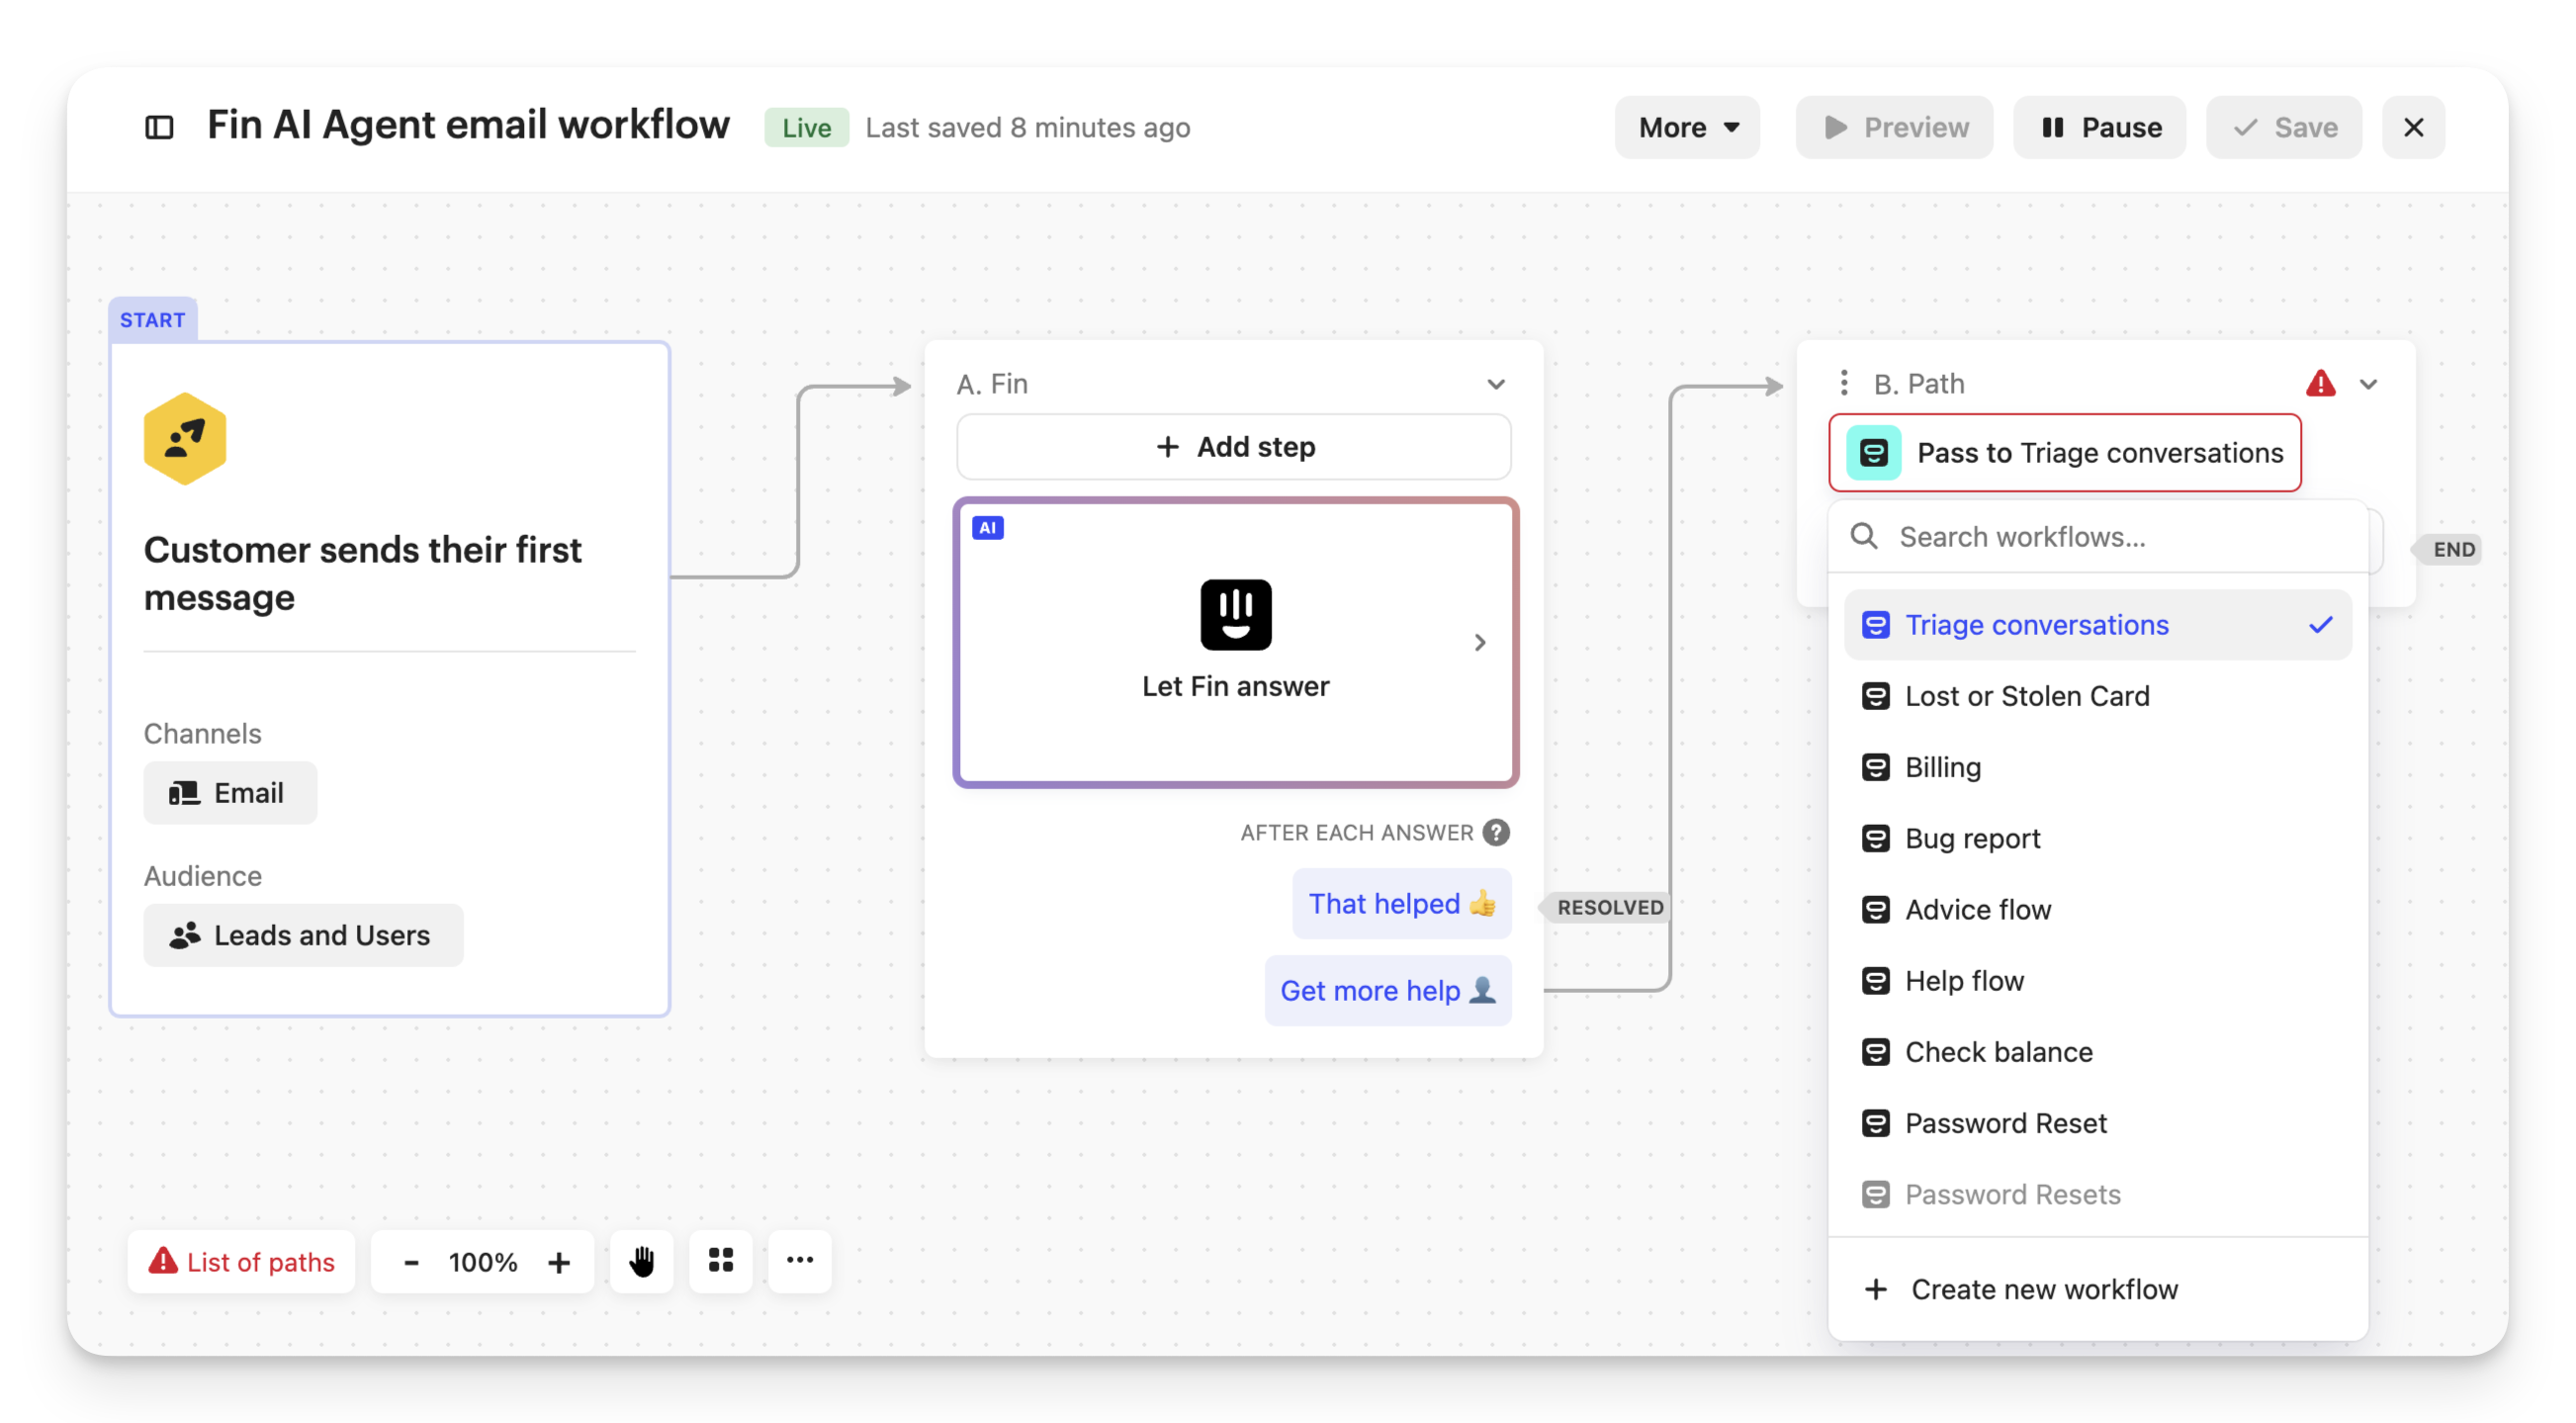2576x1423 pixels.
Task: Pause the live workflow
Action: pyautogui.click(x=2098, y=127)
